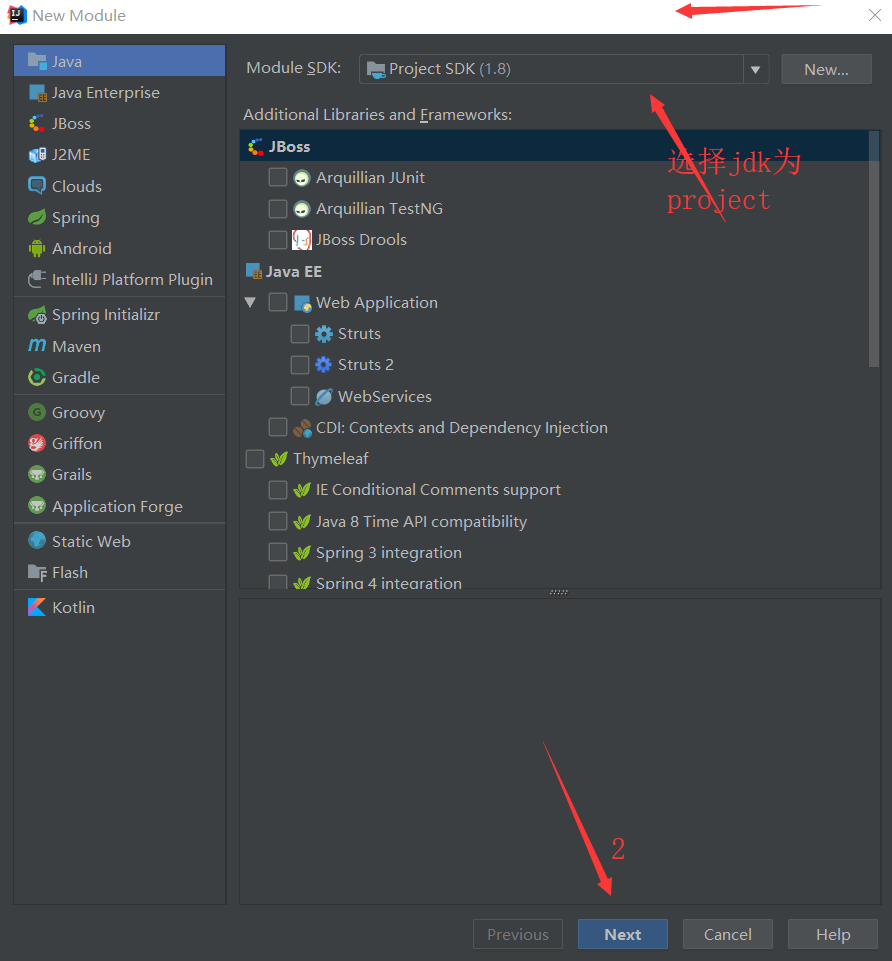This screenshot has width=892, height=961.
Task: Check the JBoss Drools option
Action: (277, 239)
